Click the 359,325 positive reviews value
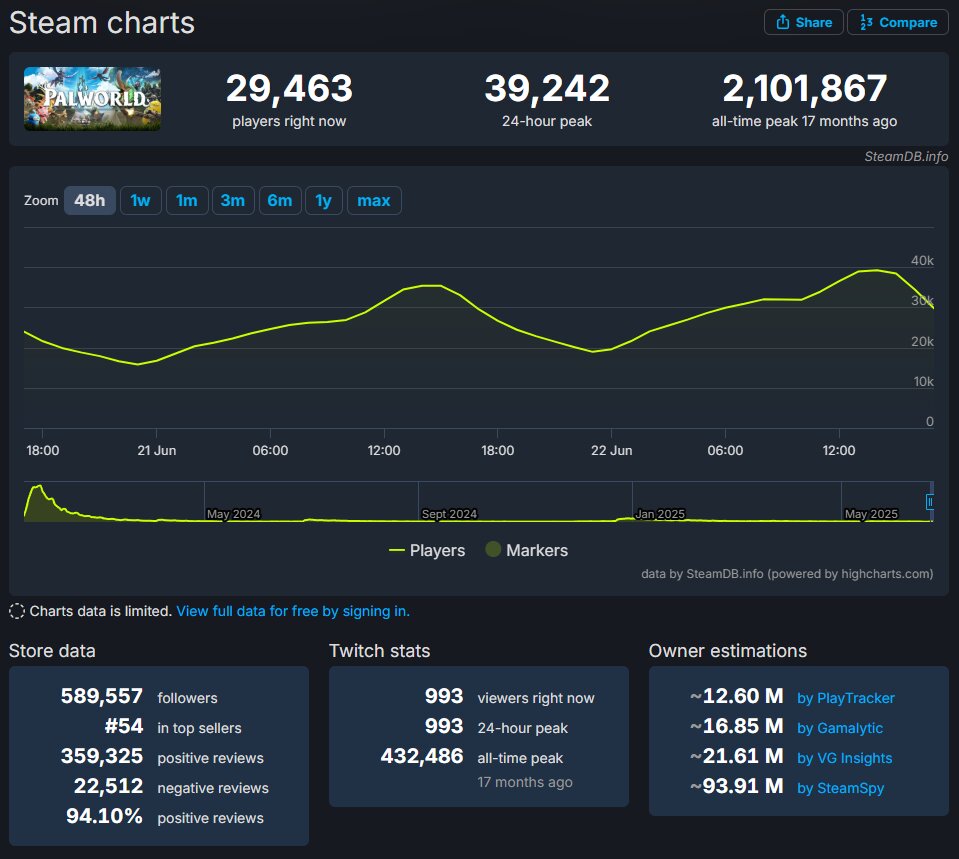This screenshot has width=959, height=859. tap(102, 756)
